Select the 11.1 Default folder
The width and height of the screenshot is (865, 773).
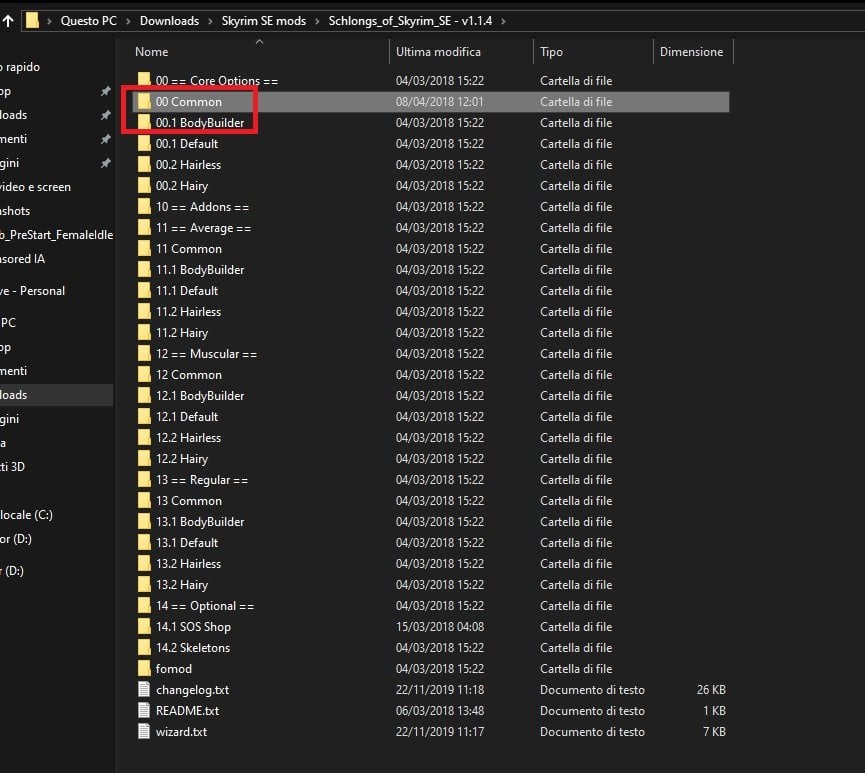point(186,290)
